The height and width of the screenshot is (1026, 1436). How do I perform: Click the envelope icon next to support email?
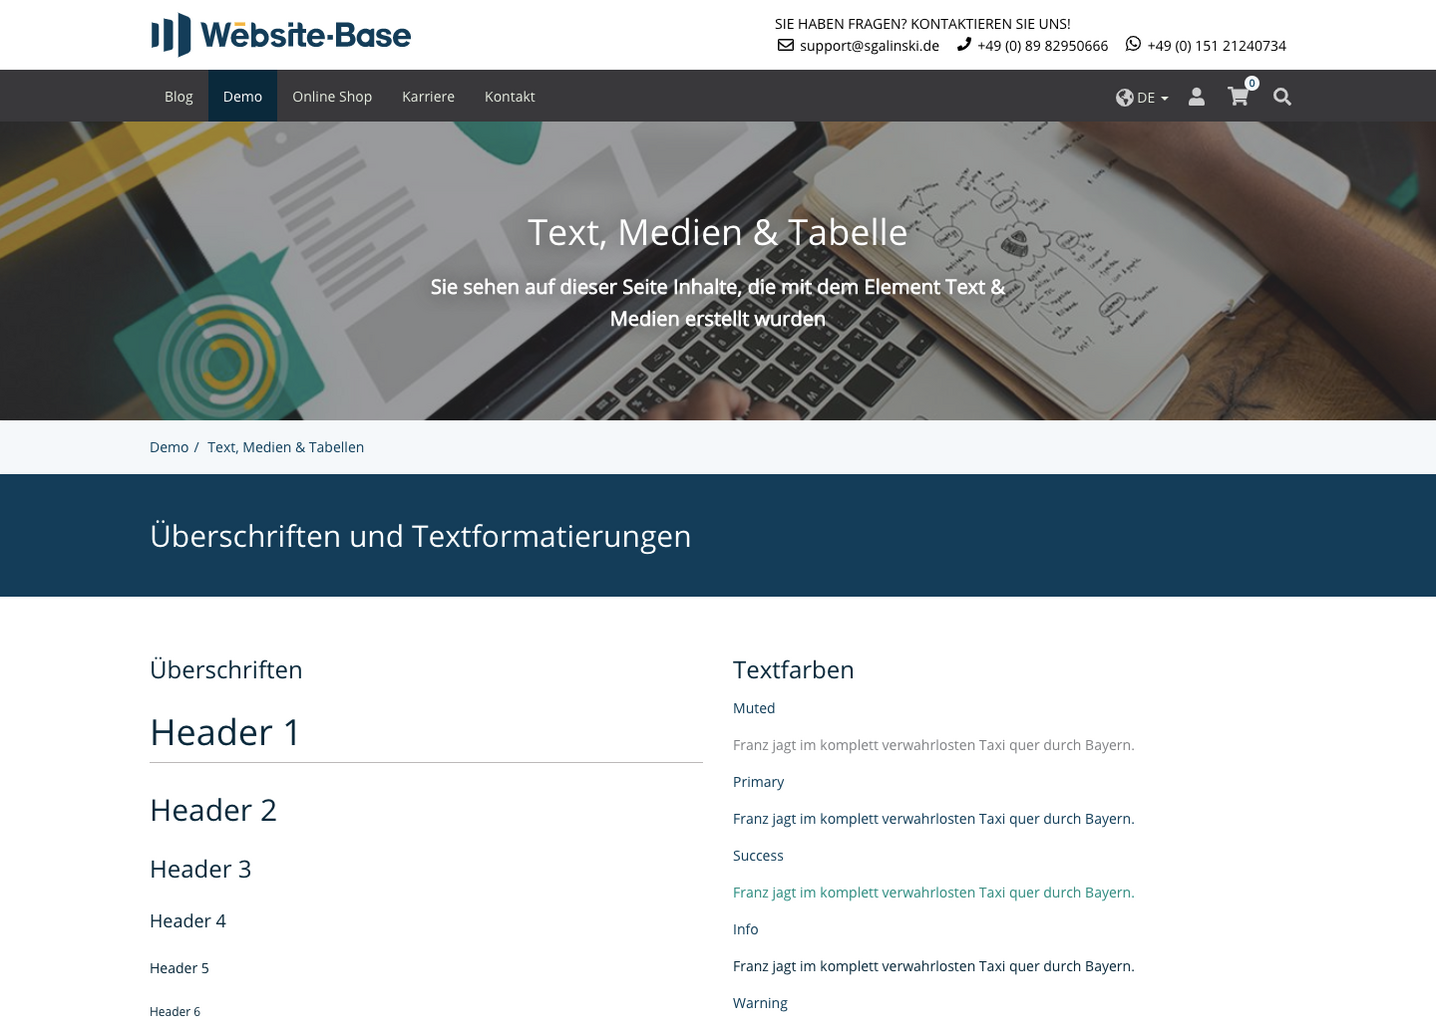coord(786,45)
